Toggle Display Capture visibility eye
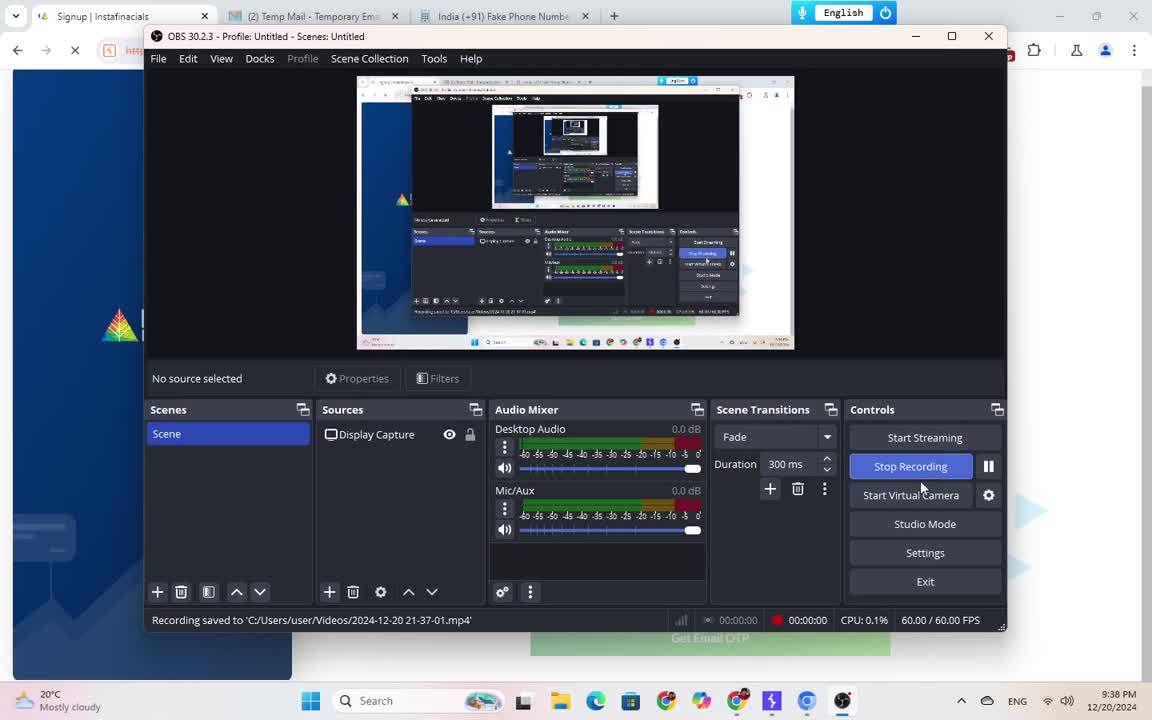Image resolution: width=1152 pixels, height=720 pixels. (x=450, y=435)
